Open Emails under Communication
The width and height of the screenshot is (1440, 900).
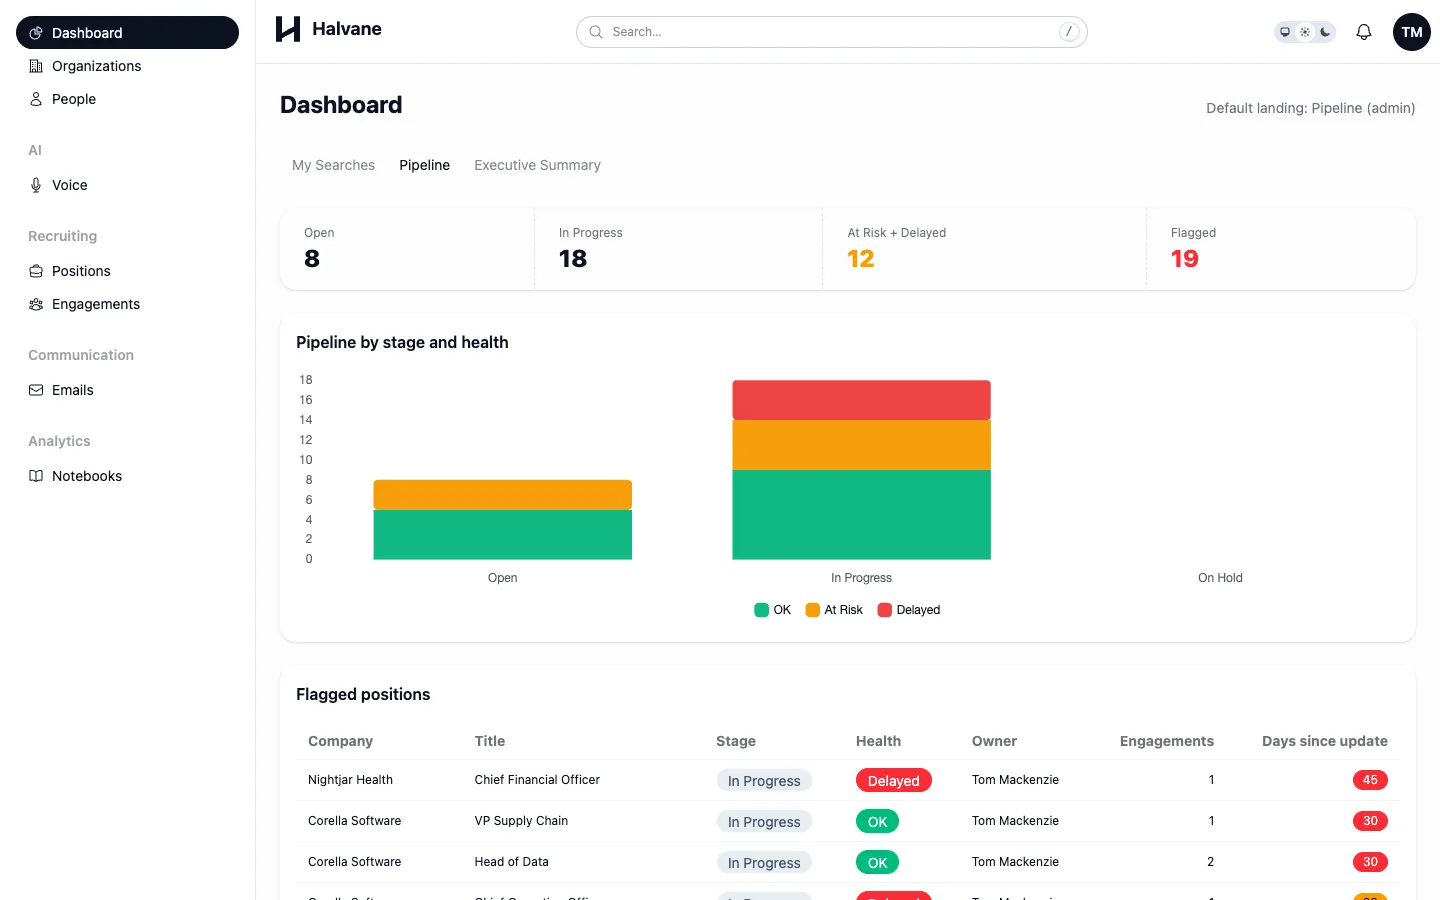[x=127, y=390]
